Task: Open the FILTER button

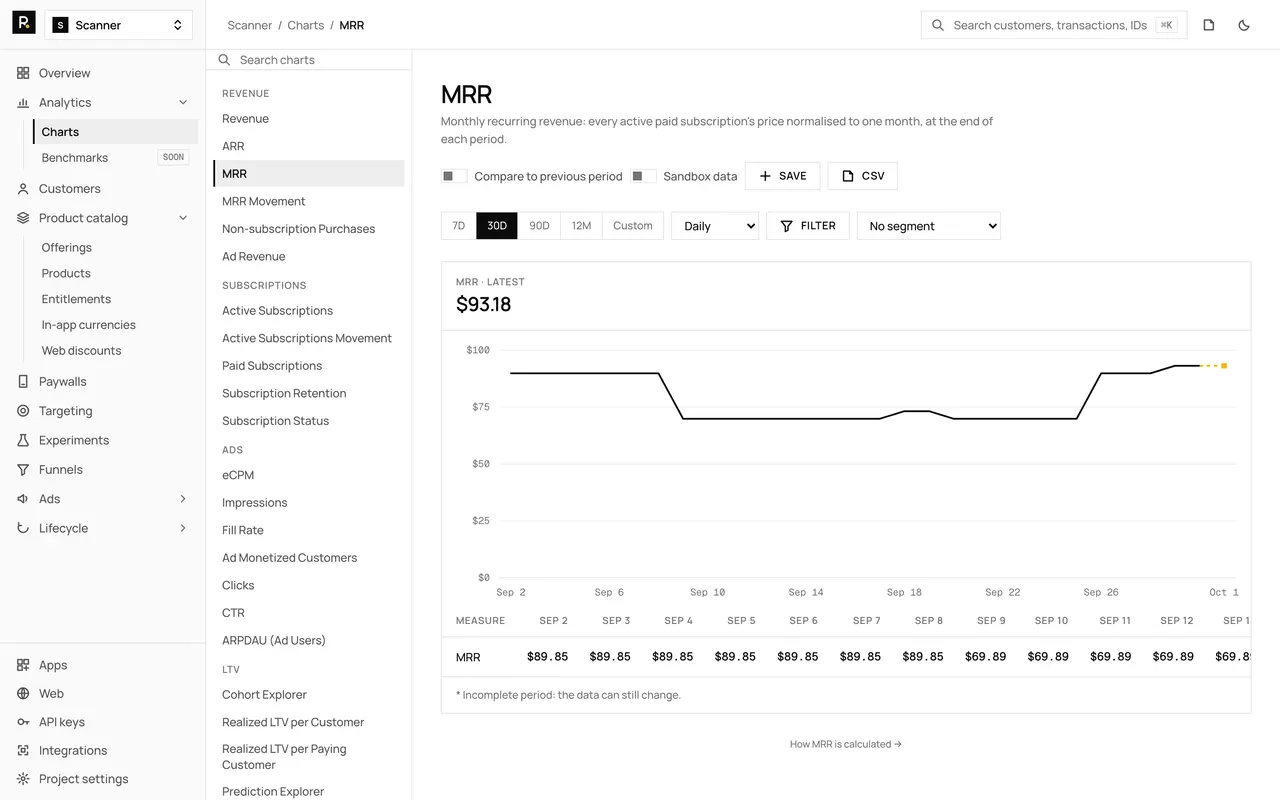Action: click(808, 226)
